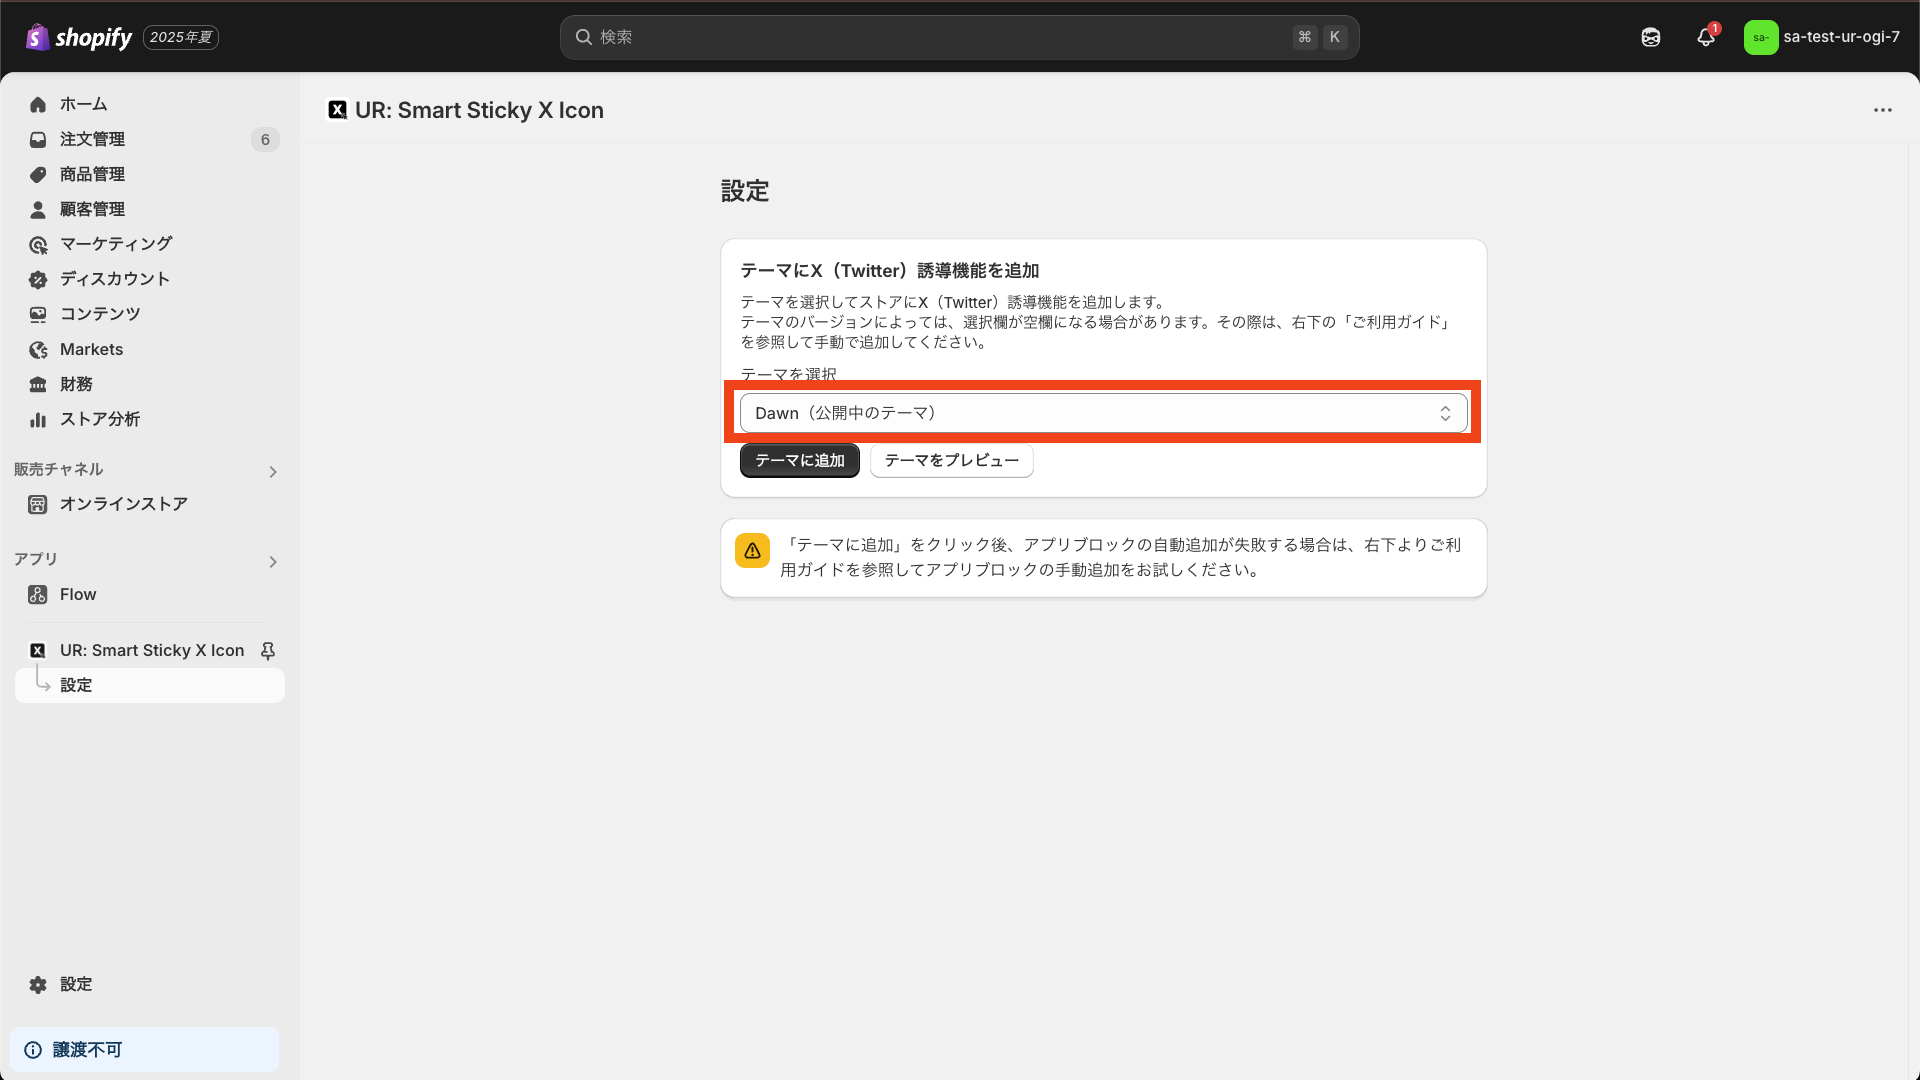The width and height of the screenshot is (1920, 1080).
Task: Click the テーマをプレビュー button
Action: pos(951,460)
